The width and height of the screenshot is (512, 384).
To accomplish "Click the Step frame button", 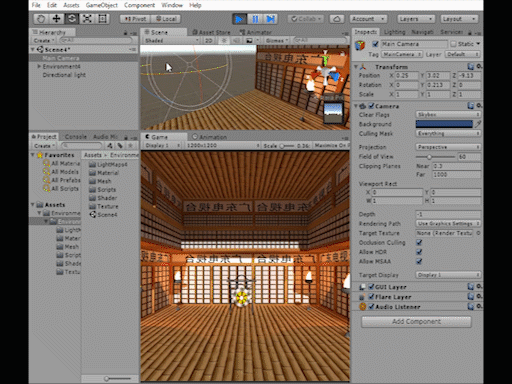I will click(x=270, y=19).
